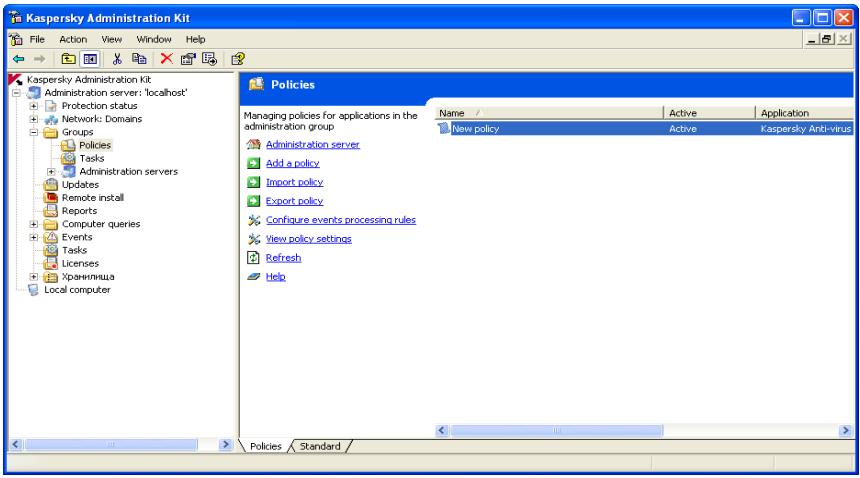The image size is (860, 478).
Task: Click the Cut scissors toolbar icon
Action: coord(117,59)
